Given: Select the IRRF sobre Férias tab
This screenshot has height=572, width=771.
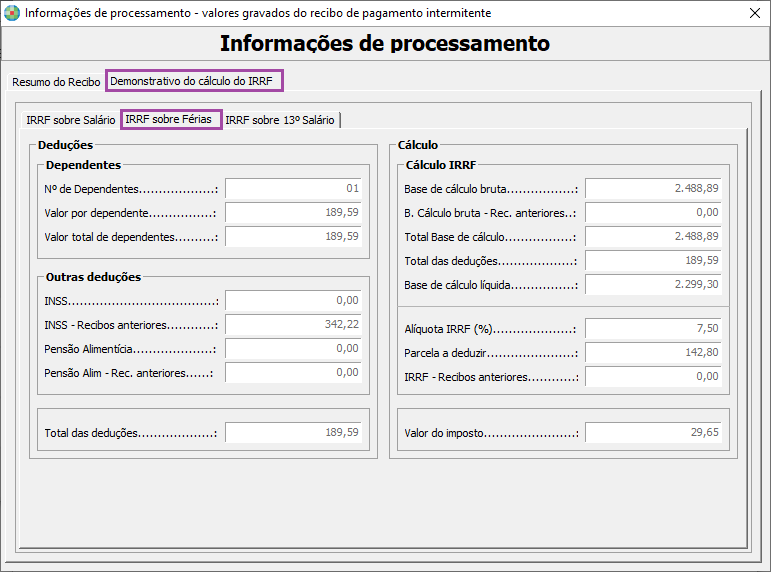Looking at the screenshot, I should [x=171, y=120].
